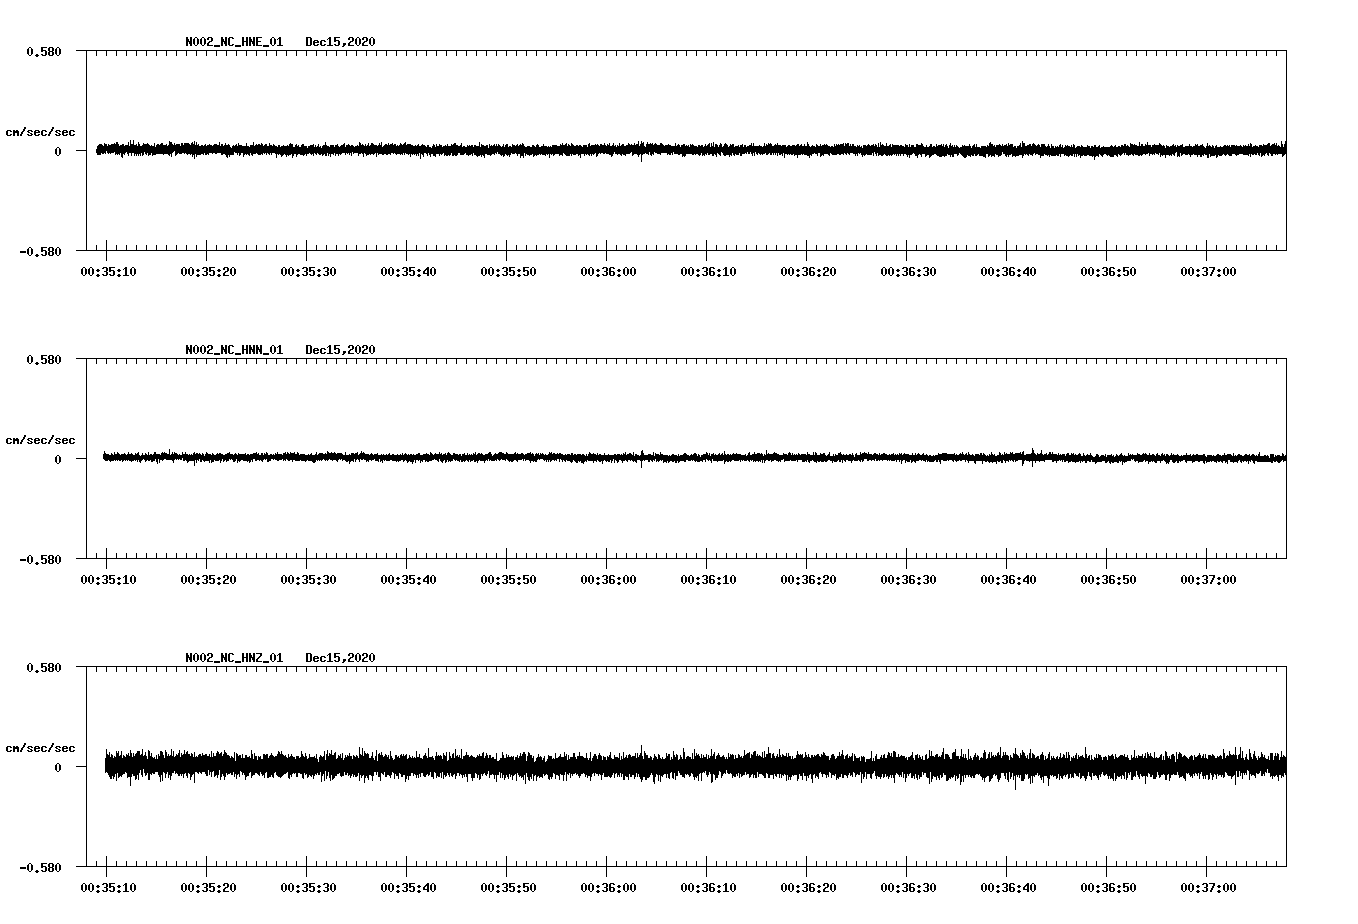Viewport: 1358px width, 924px height.
Task: Select the 00:36:30 time label under bottom plot
Action: click(906, 885)
